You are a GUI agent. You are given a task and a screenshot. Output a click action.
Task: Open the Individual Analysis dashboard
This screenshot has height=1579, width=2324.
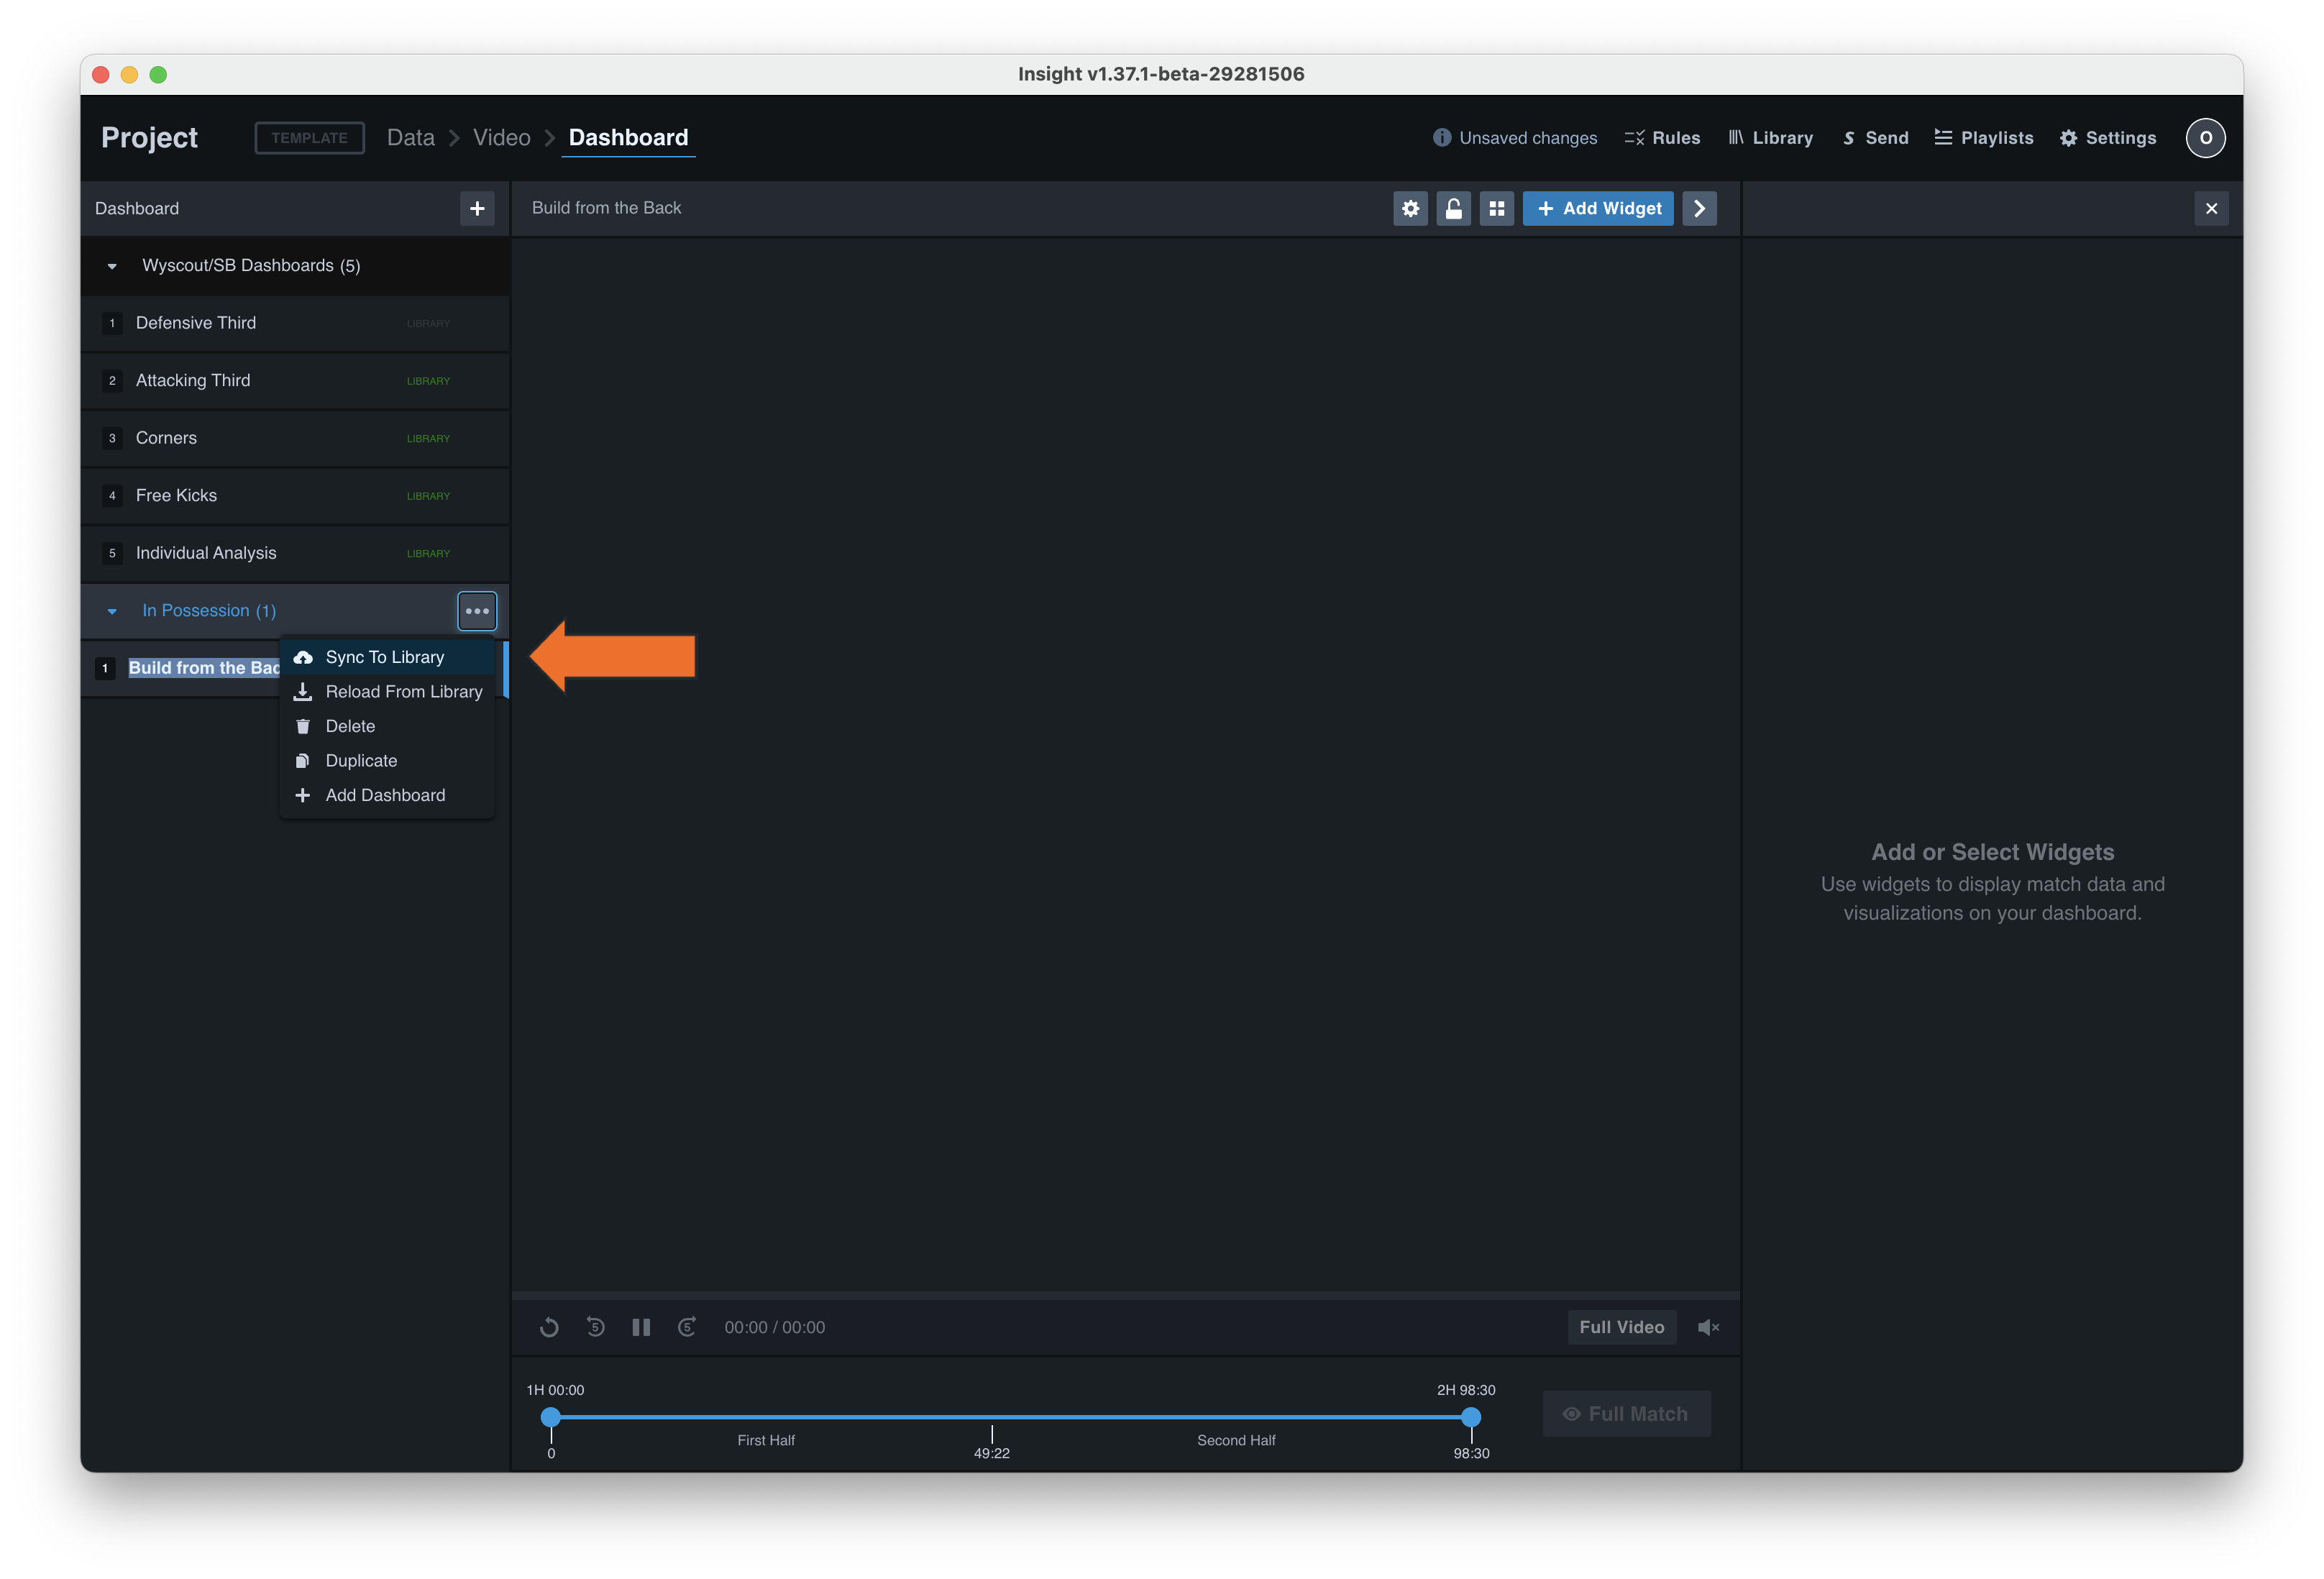(x=295, y=553)
